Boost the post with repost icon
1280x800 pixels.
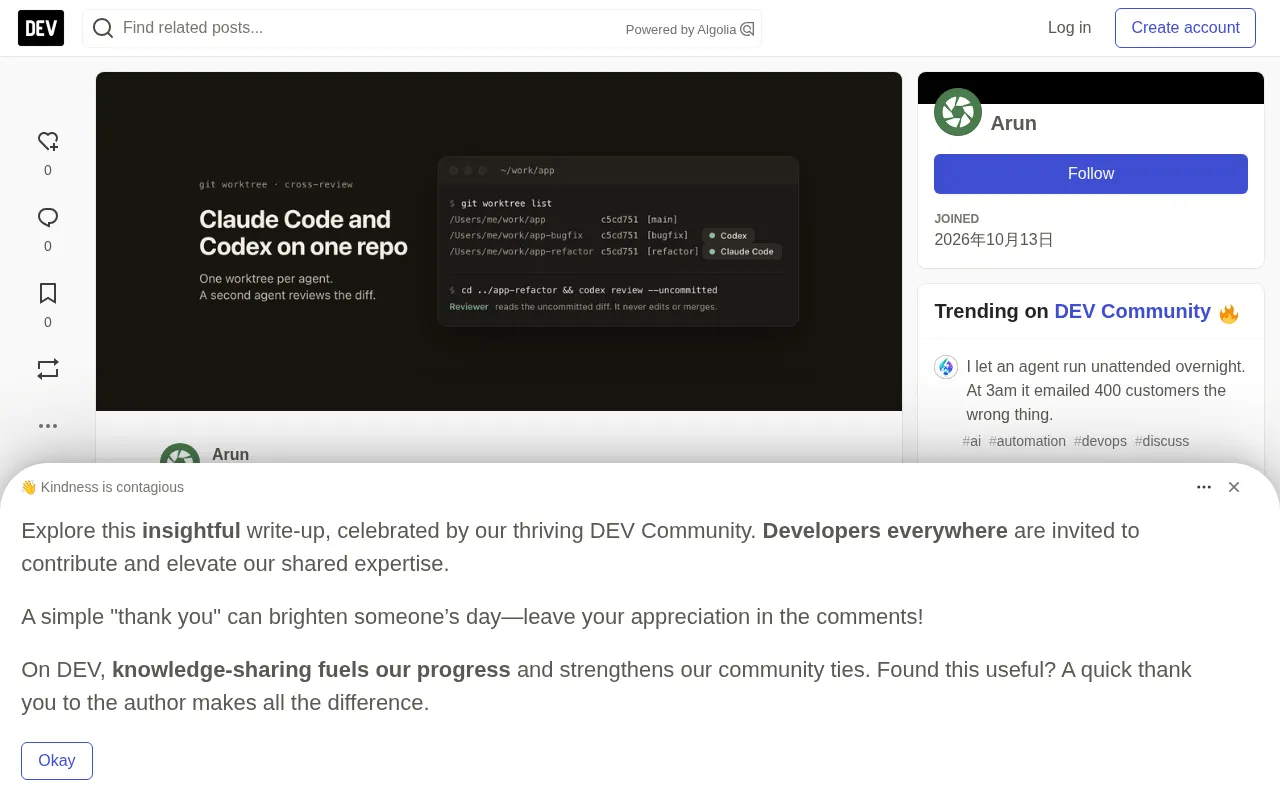(48, 369)
